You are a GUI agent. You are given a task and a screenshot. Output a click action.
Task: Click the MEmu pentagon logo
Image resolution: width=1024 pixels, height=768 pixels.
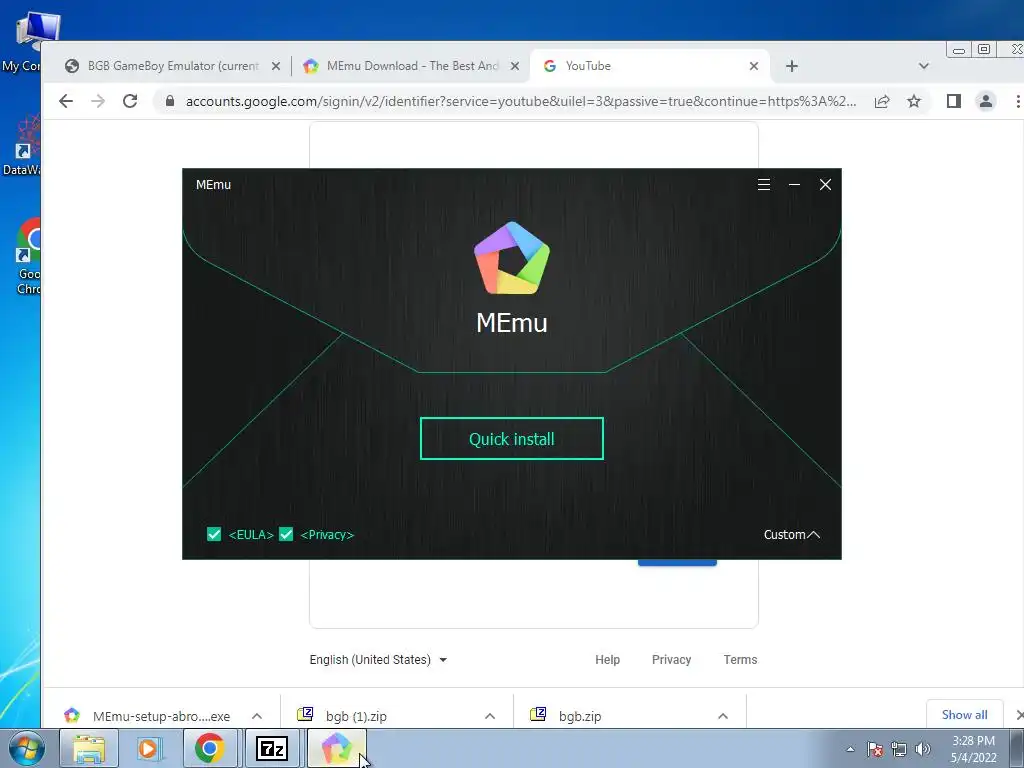(511, 258)
